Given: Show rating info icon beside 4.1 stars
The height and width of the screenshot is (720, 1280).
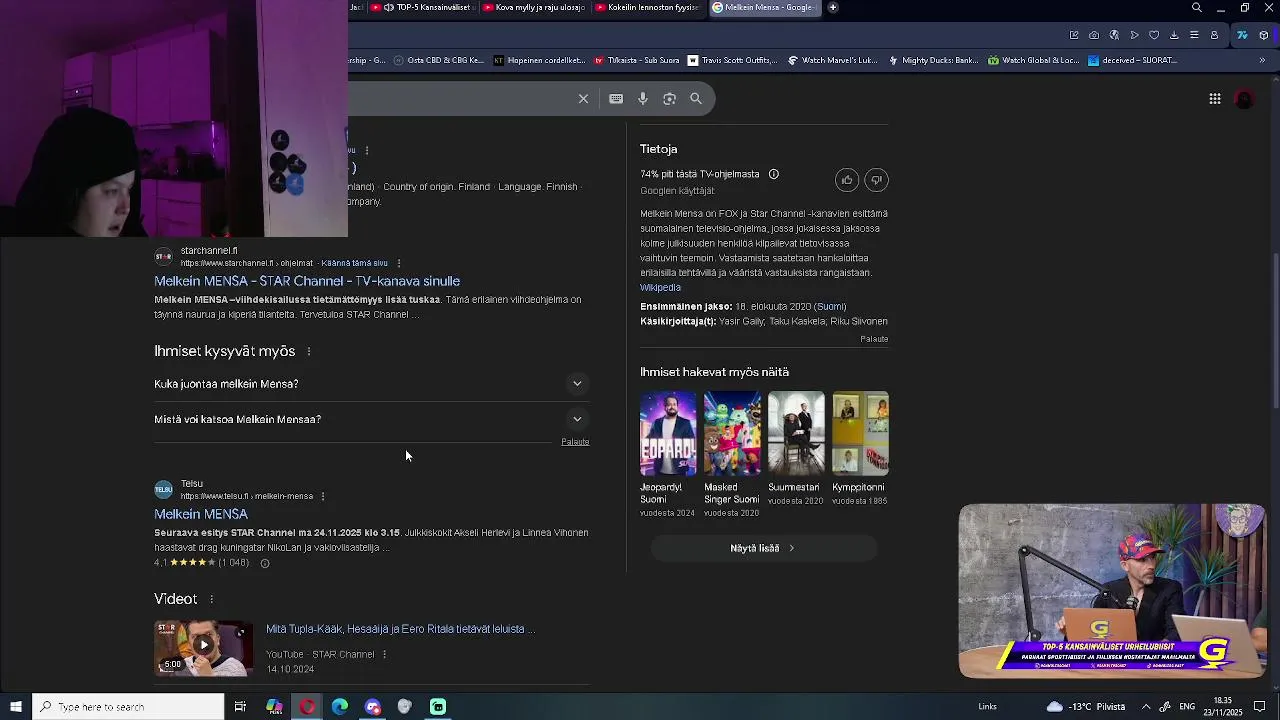Looking at the screenshot, I should [265, 564].
